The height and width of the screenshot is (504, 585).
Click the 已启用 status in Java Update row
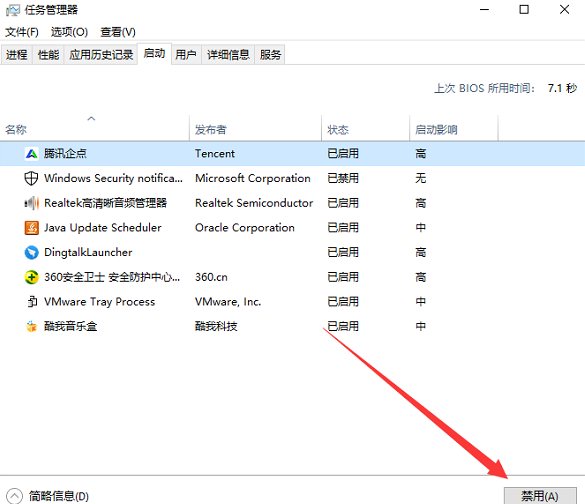tap(343, 228)
